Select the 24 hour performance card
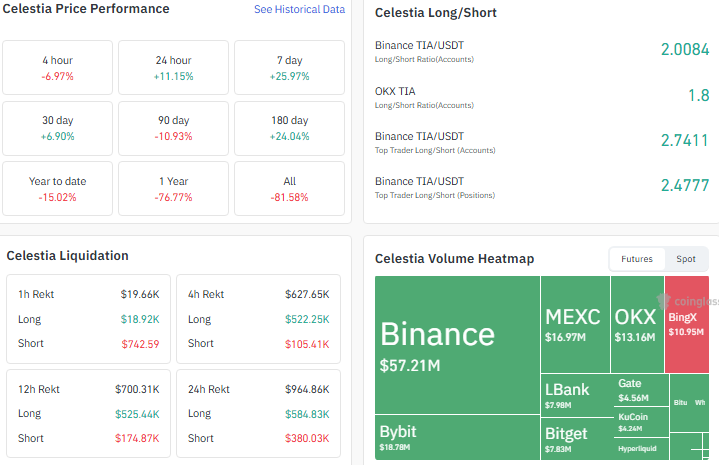719x465 pixels. 173,67
